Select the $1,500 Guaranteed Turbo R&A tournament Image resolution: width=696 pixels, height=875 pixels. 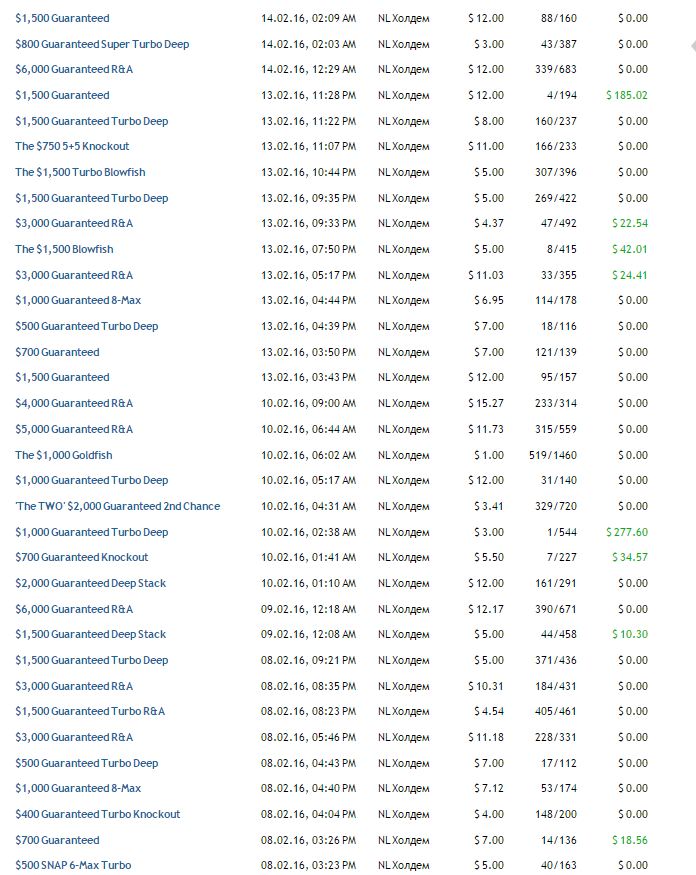point(90,711)
